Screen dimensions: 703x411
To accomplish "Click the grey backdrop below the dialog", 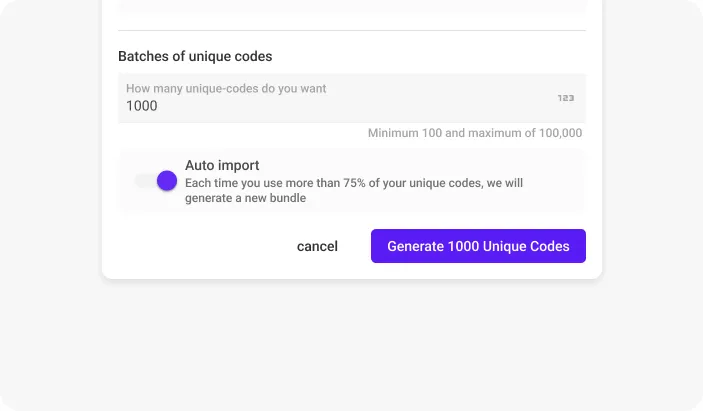I will point(352,340).
